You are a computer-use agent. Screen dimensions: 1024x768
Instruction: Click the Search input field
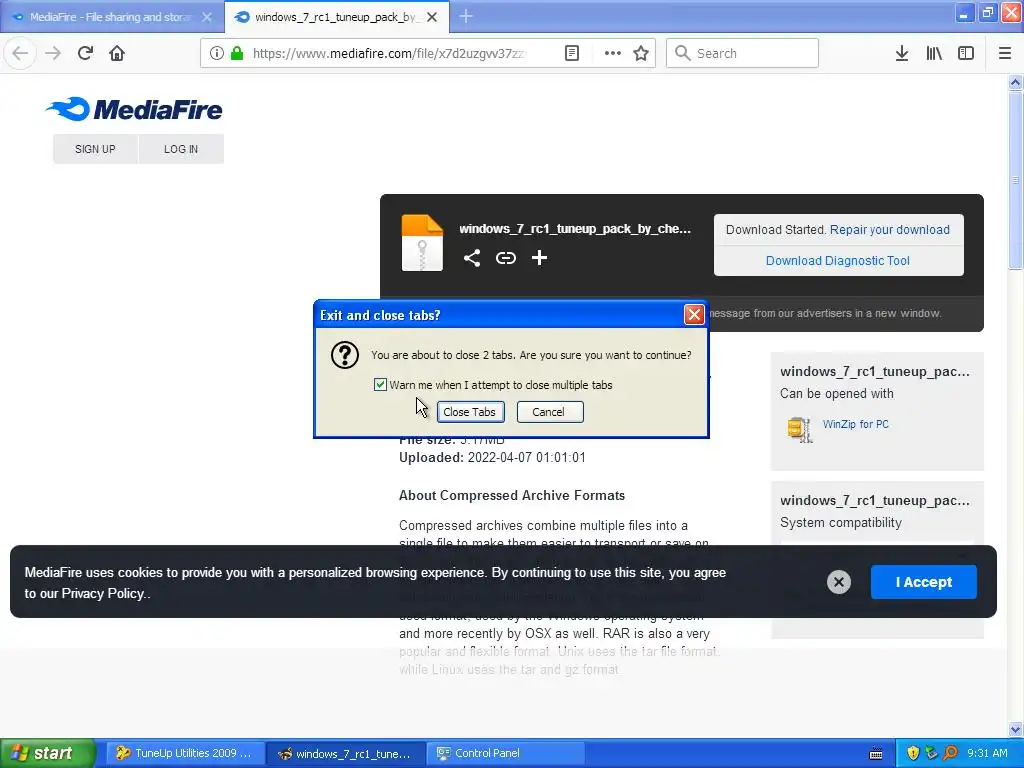pyautogui.click(x=743, y=54)
